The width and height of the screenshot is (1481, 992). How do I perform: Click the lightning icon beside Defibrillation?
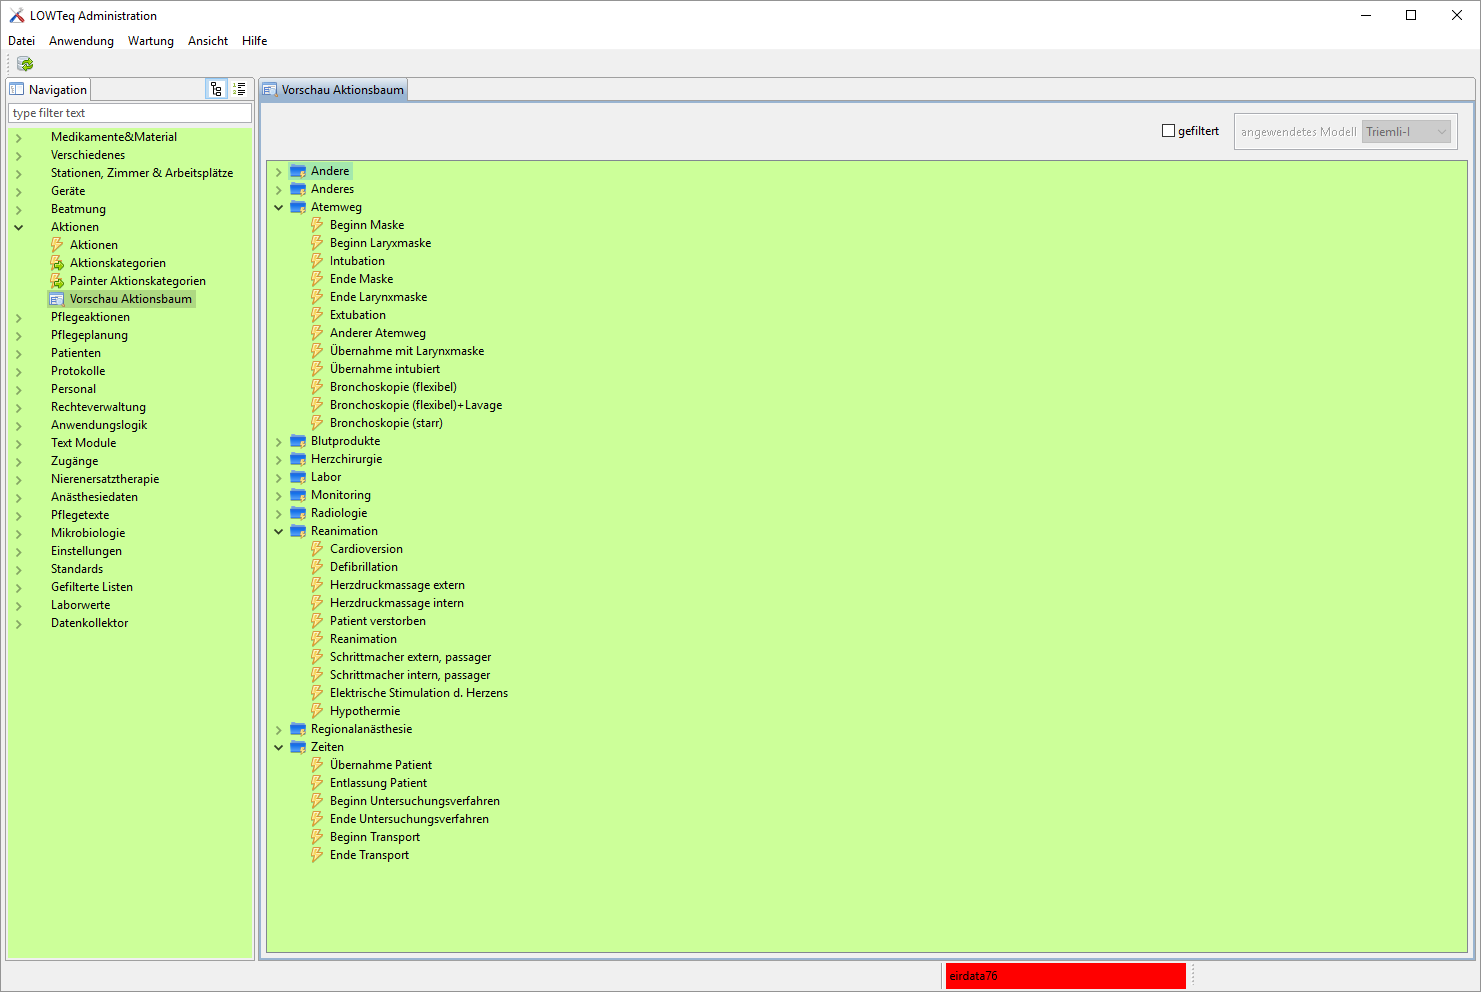point(317,567)
